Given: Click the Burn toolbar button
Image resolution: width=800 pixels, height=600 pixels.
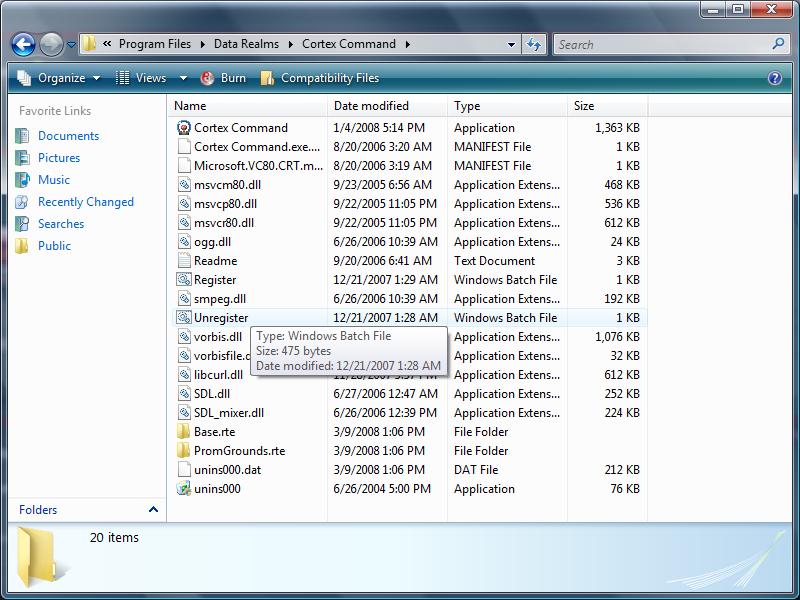Looking at the screenshot, I should (223, 78).
